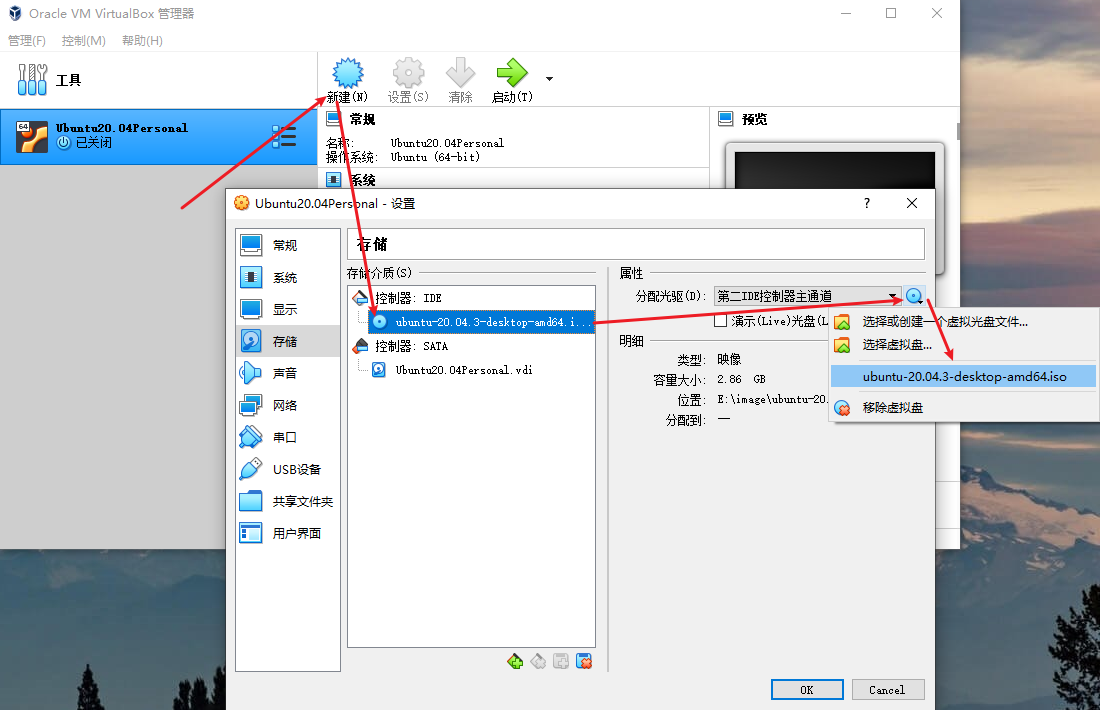The width and height of the screenshot is (1100, 710).
Task: Open the 声音 (Audio) settings category
Action: [x=284, y=373]
